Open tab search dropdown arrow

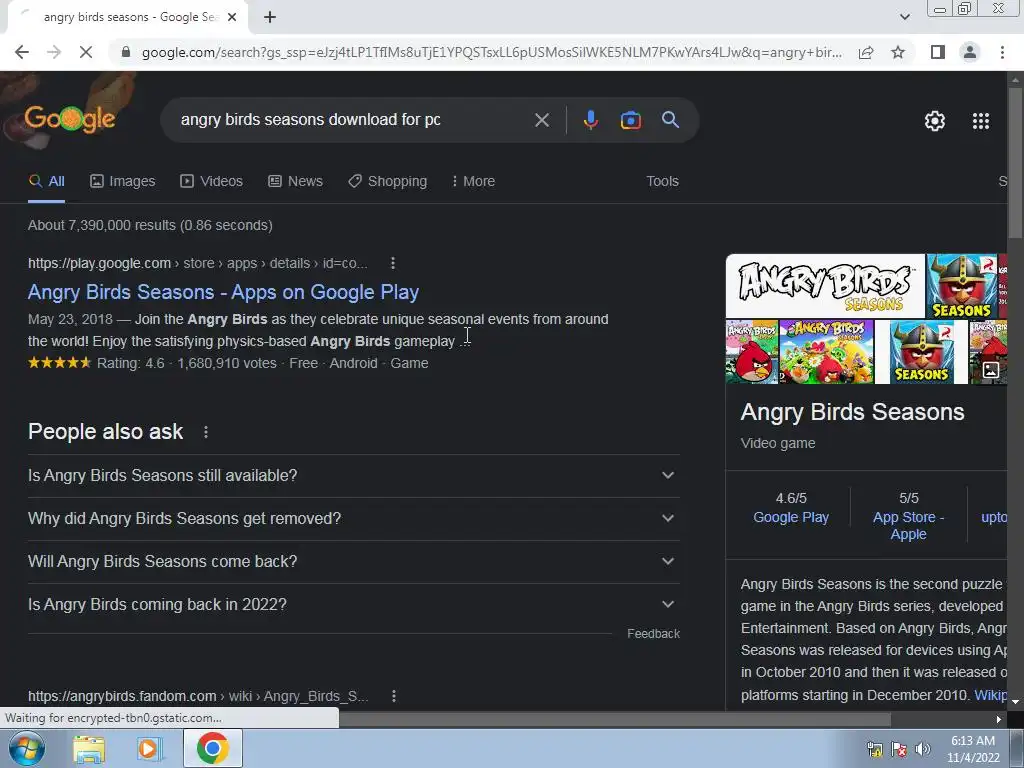pos(904,17)
